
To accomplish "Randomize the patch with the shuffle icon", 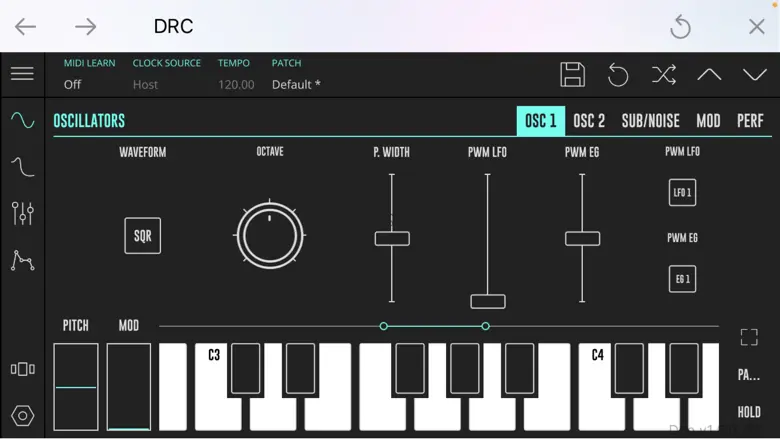I will tap(664, 75).
